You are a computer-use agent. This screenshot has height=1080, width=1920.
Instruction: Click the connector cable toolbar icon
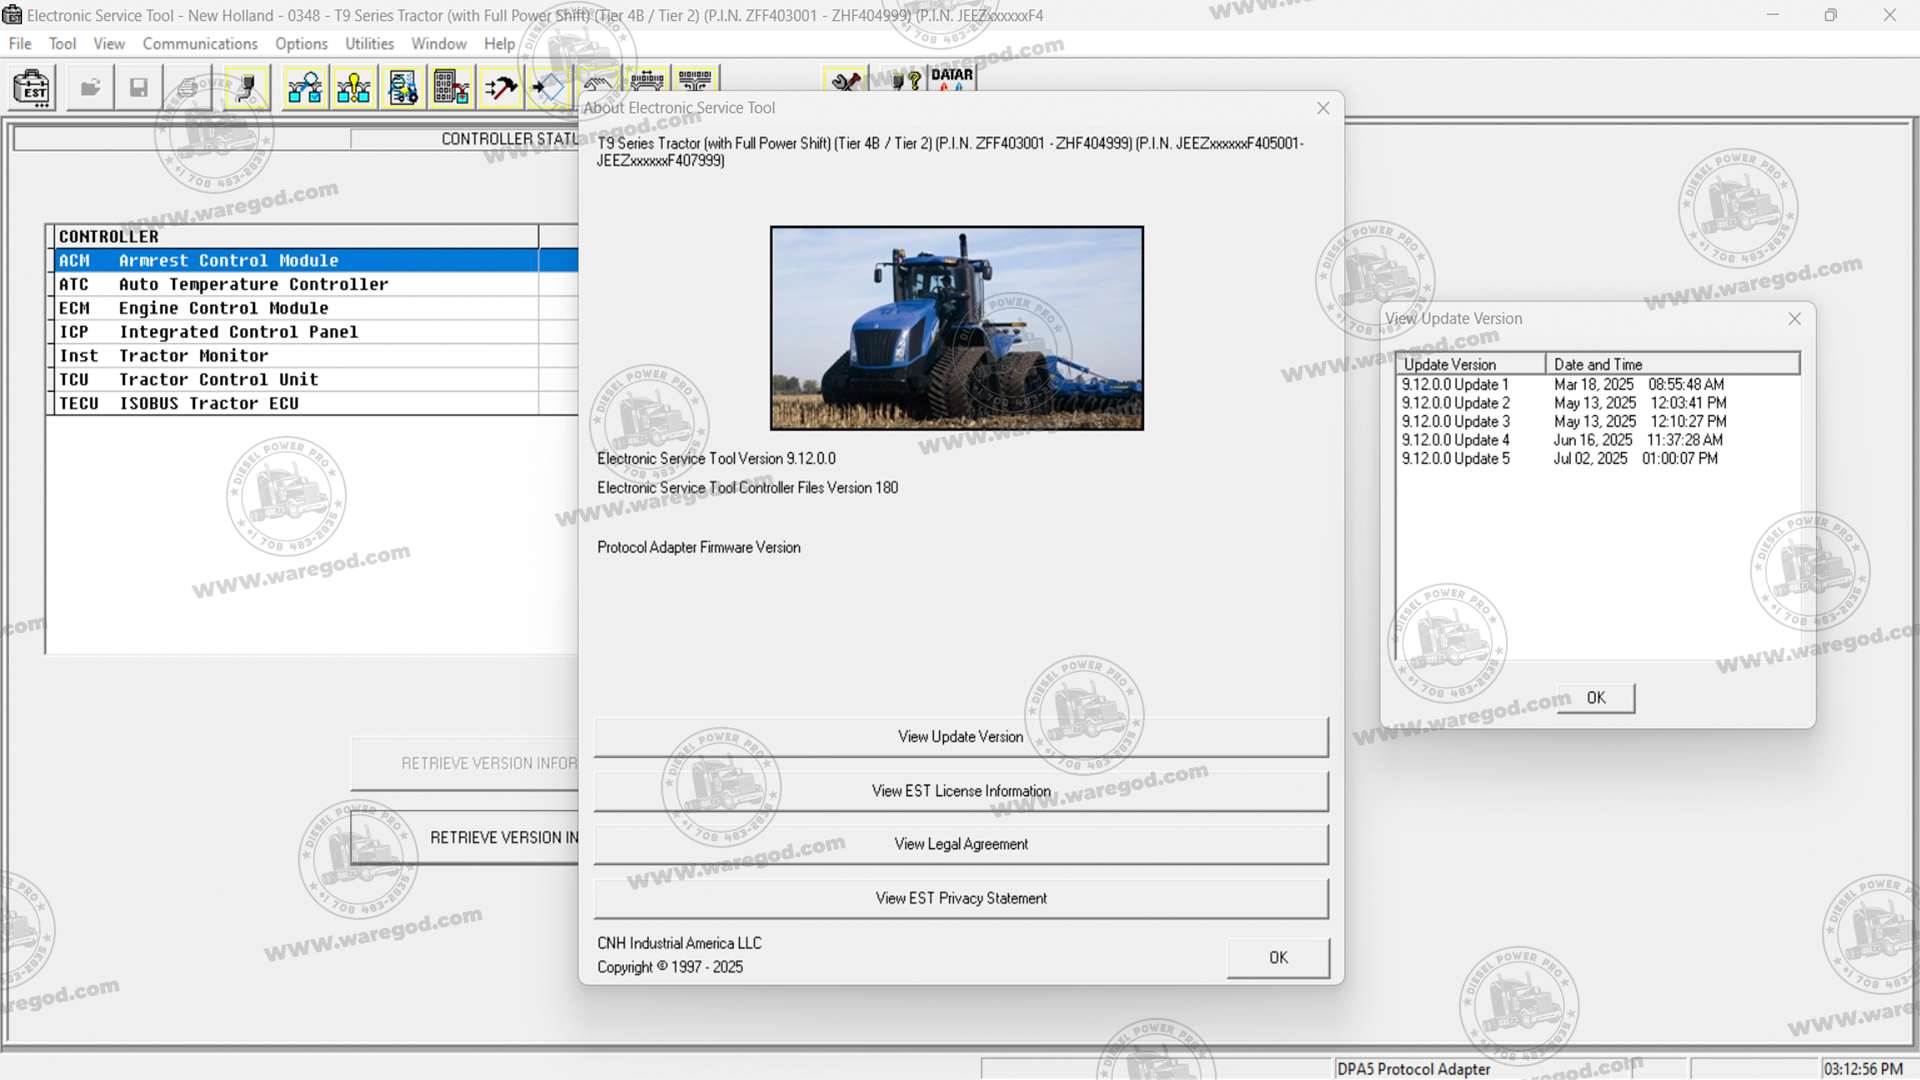click(x=246, y=88)
